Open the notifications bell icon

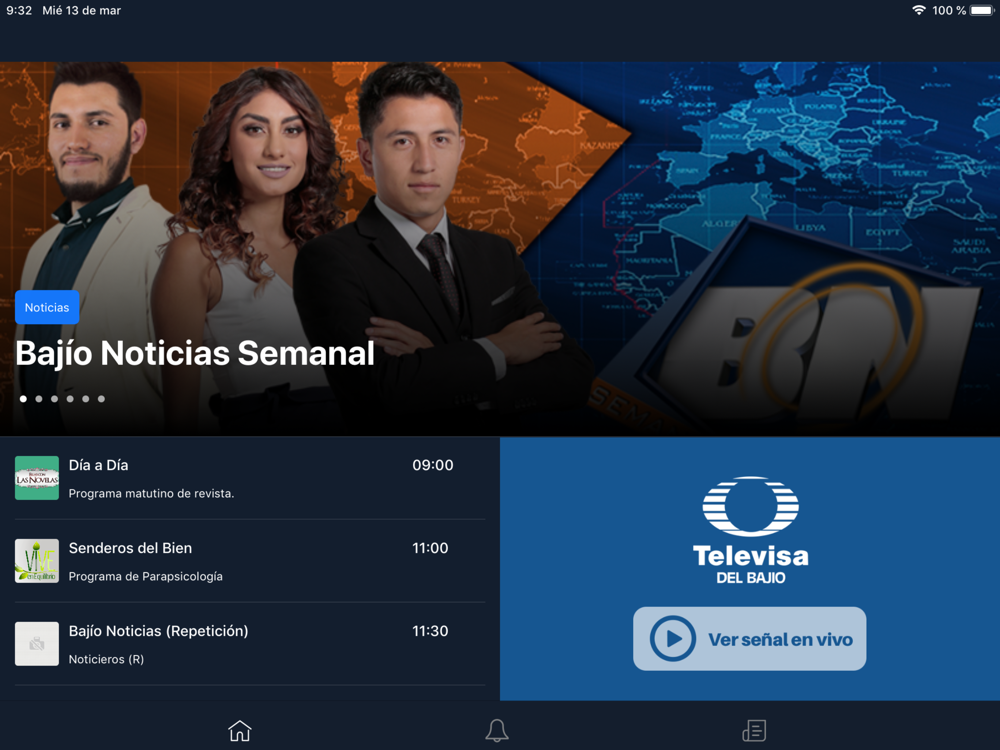(x=497, y=731)
